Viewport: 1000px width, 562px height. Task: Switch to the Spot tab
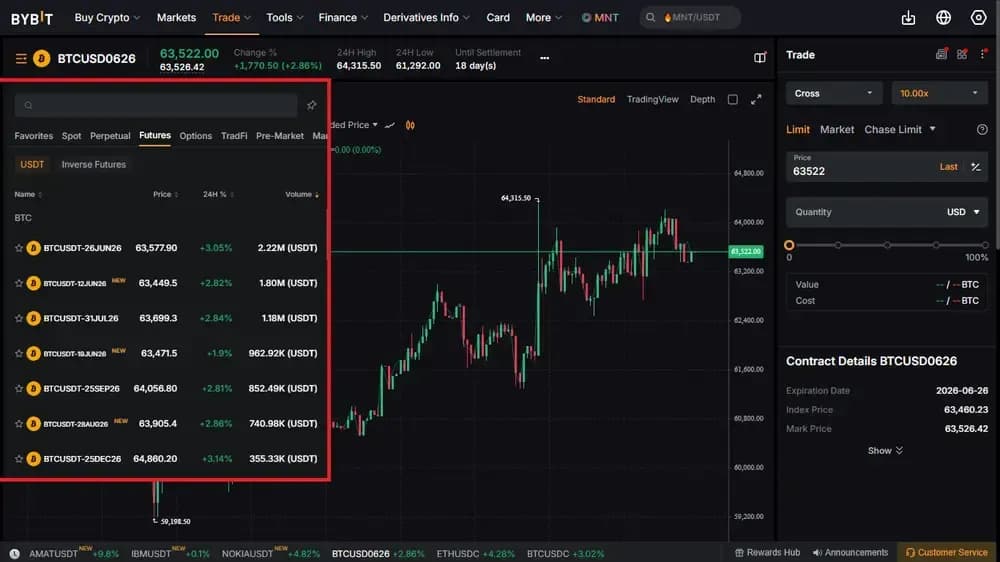pos(71,136)
